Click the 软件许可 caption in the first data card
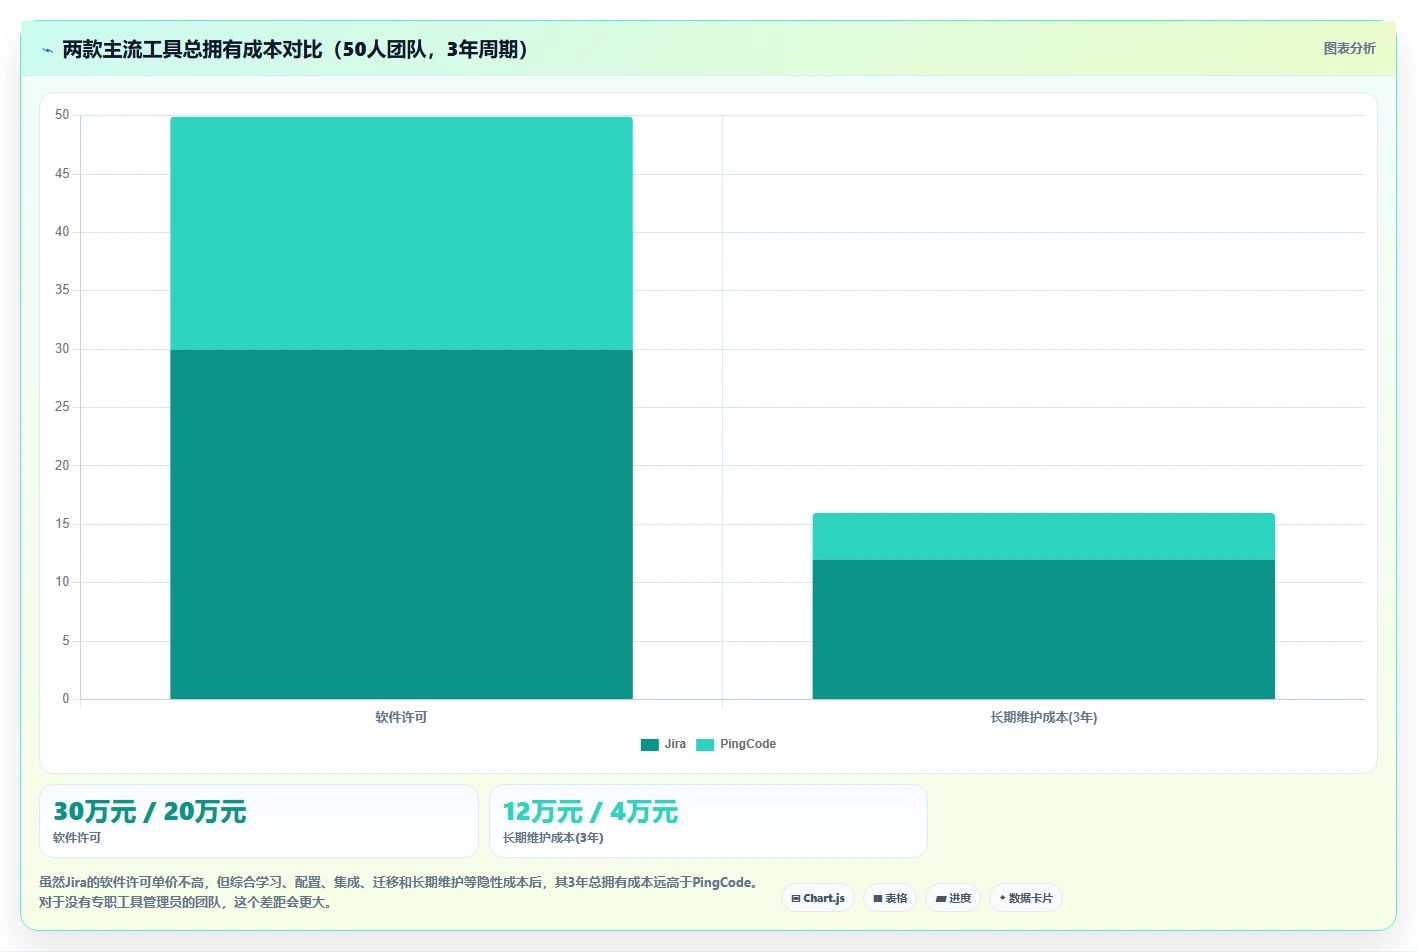The image size is (1417, 952). click(77, 838)
